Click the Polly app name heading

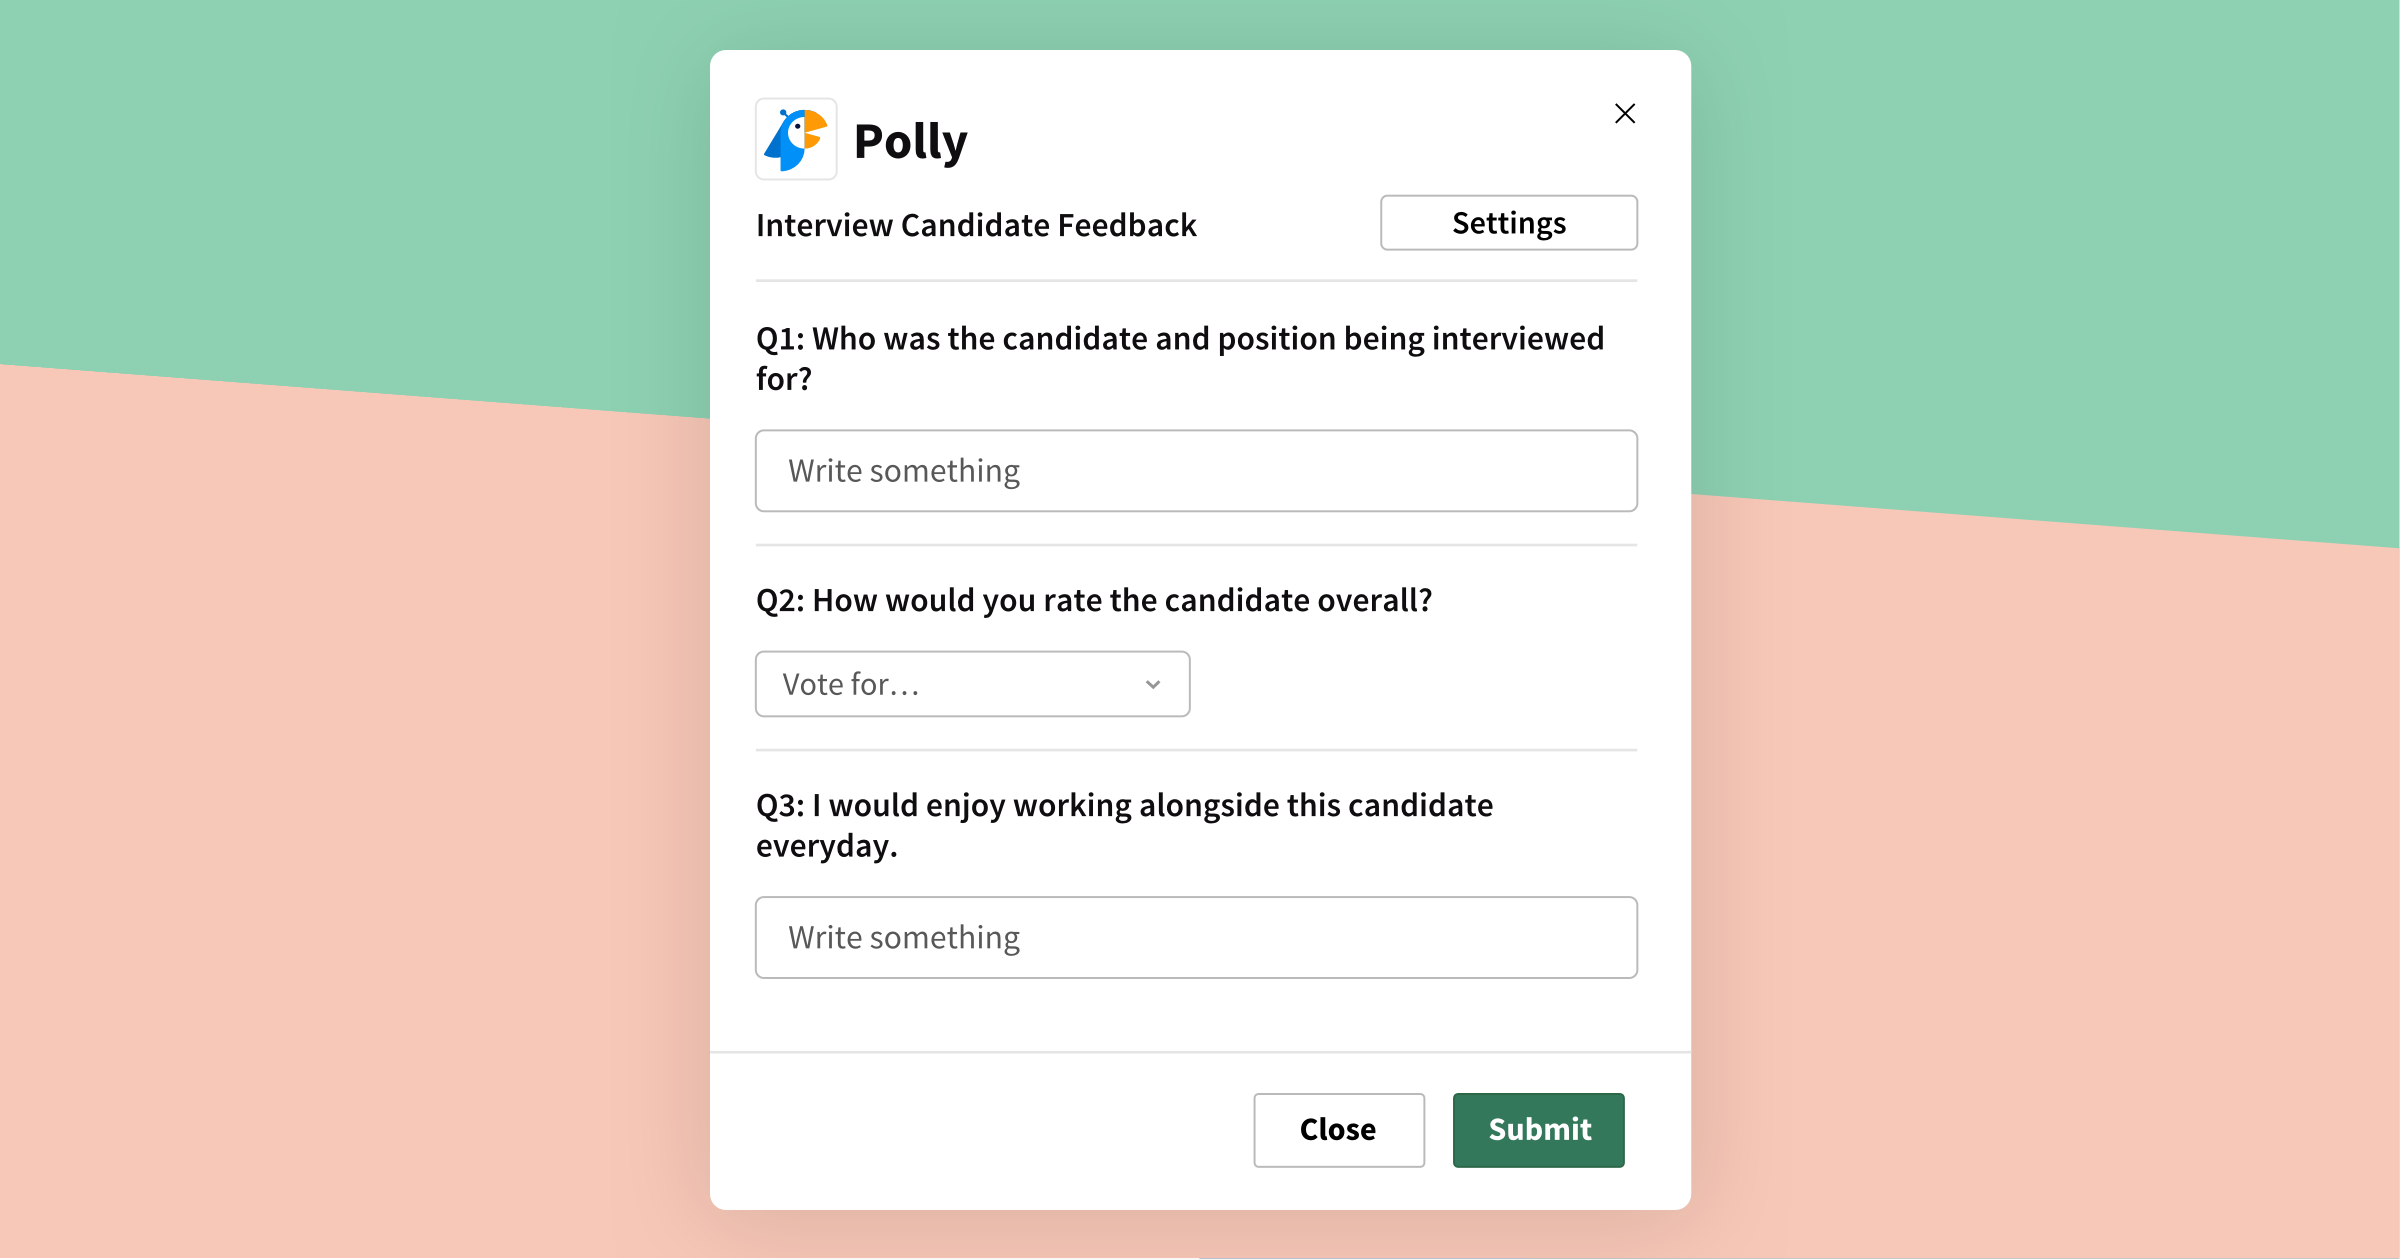(x=910, y=141)
